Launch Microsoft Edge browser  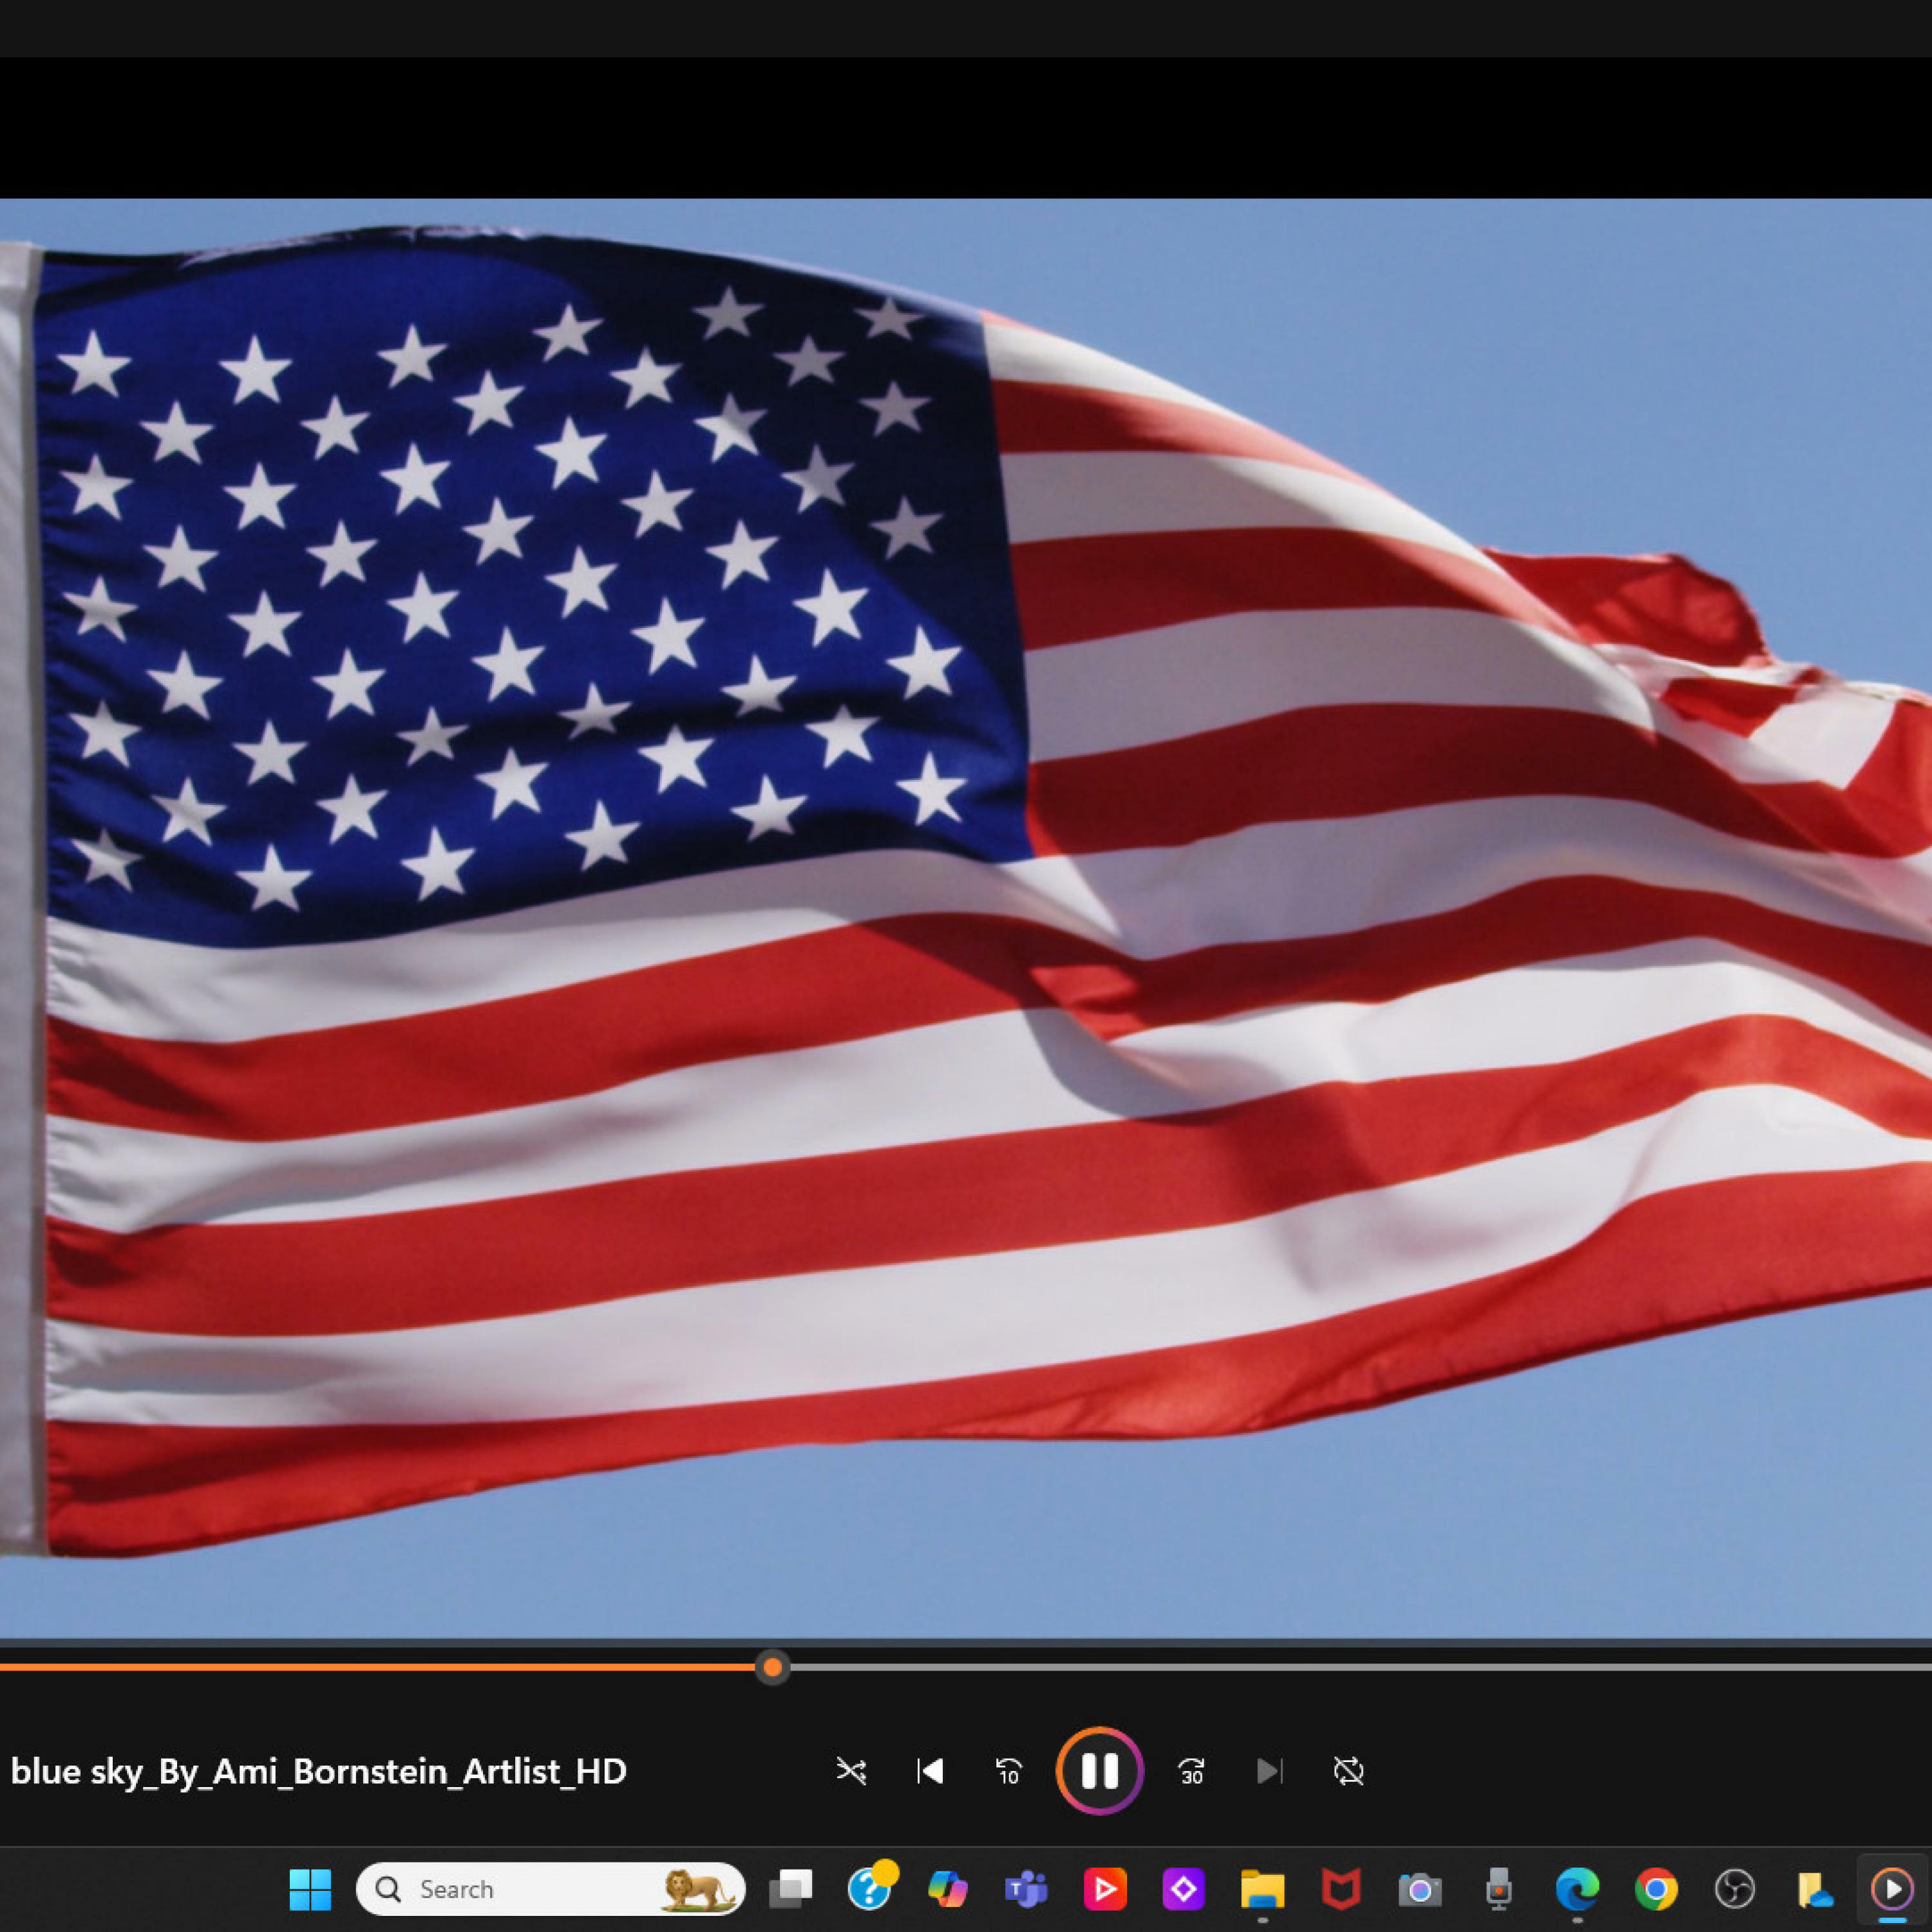point(1577,1889)
